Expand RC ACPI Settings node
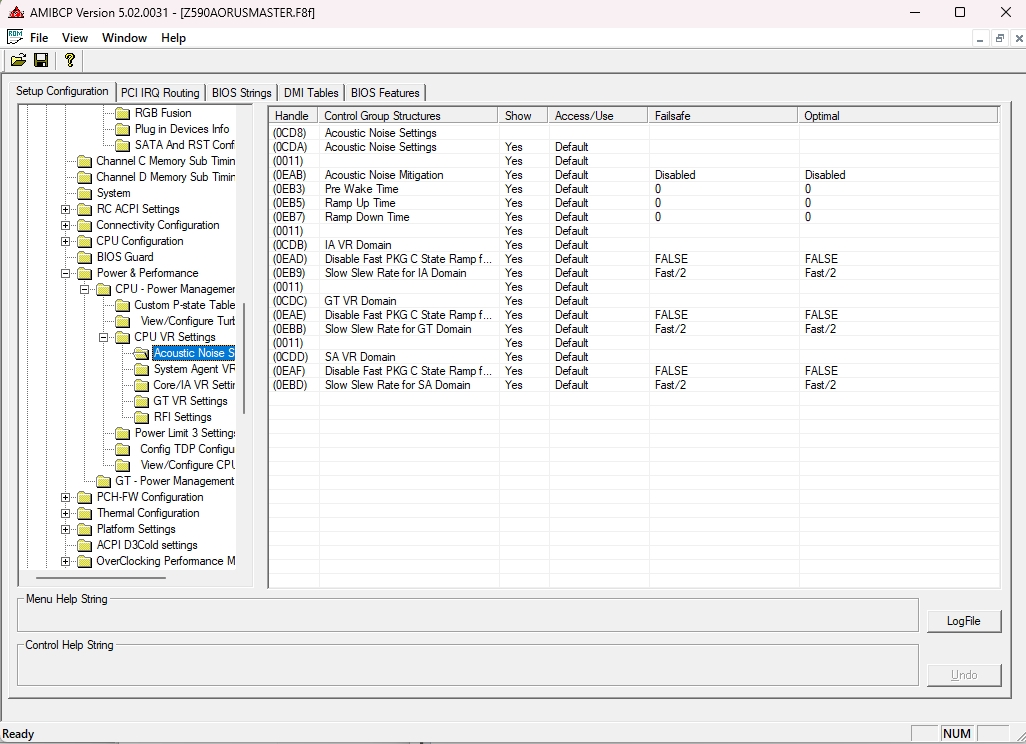 [x=65, y=209]
